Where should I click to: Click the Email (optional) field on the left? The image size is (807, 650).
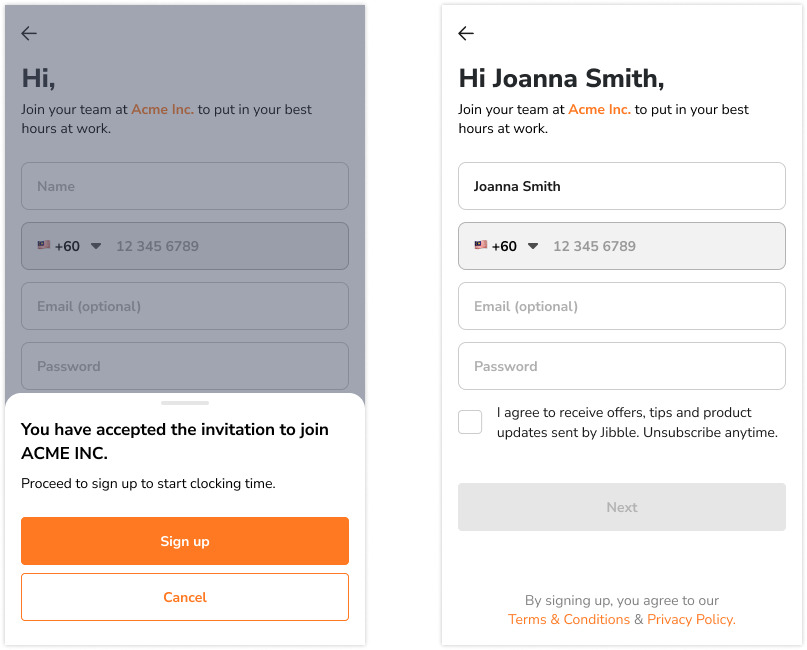coord(184,306)
